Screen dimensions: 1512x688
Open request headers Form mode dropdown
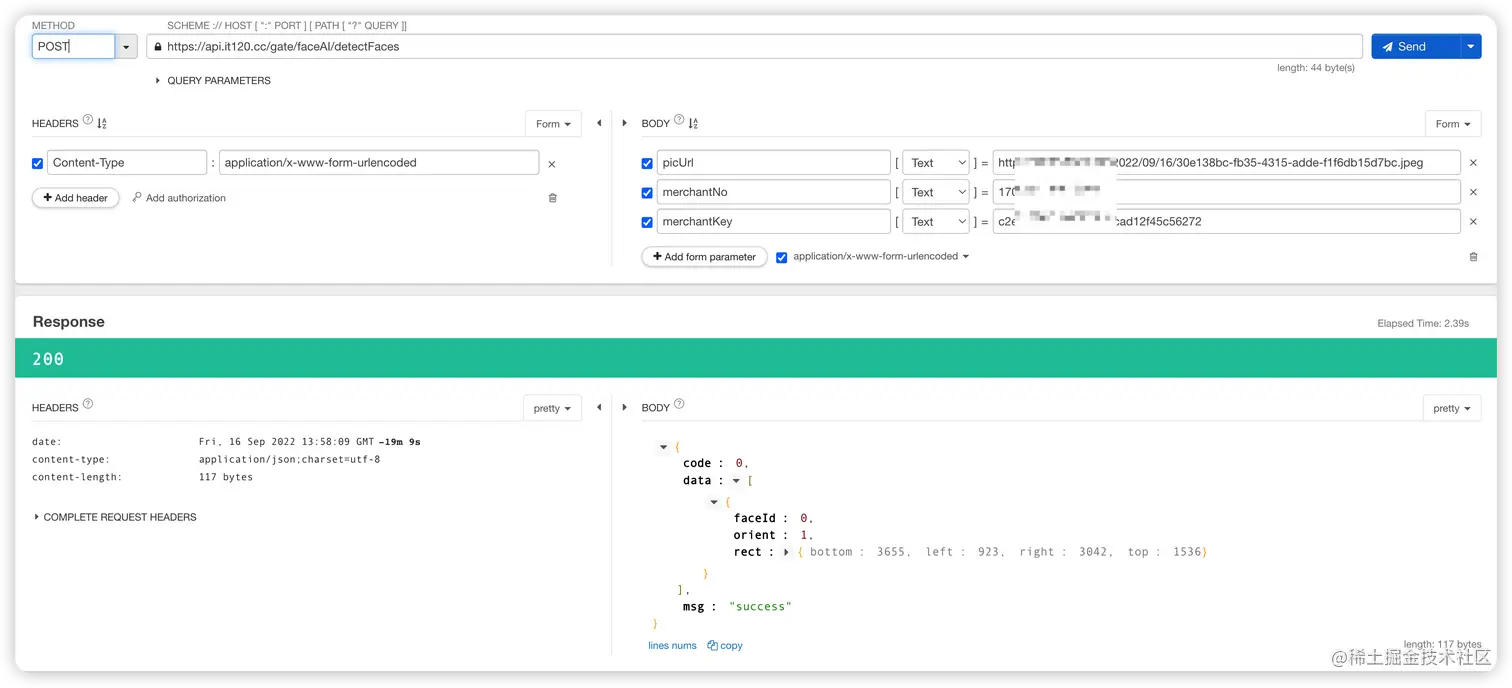coord(553,123)
